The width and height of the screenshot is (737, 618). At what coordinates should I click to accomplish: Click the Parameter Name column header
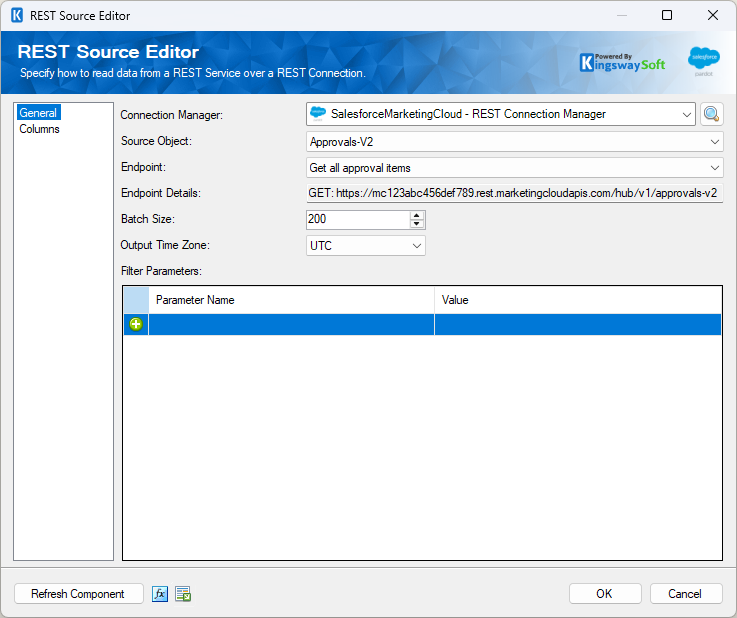(291, 300)
